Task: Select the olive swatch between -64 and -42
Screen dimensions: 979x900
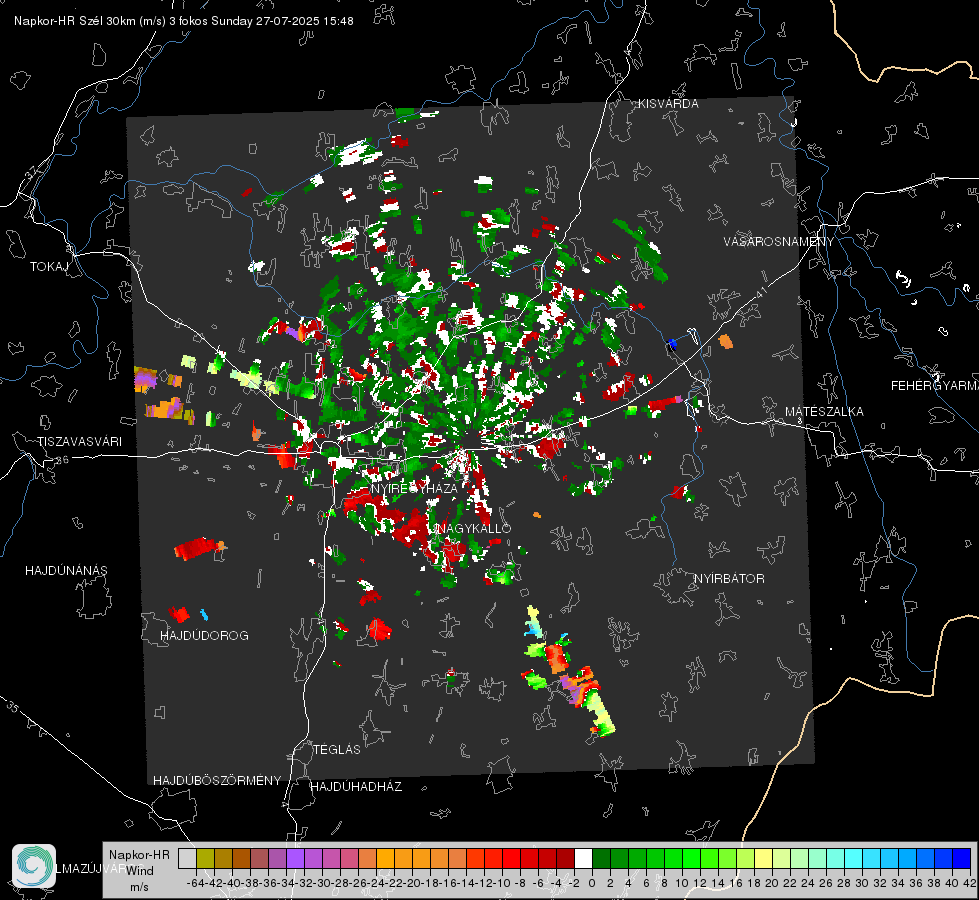Action: 205,859
